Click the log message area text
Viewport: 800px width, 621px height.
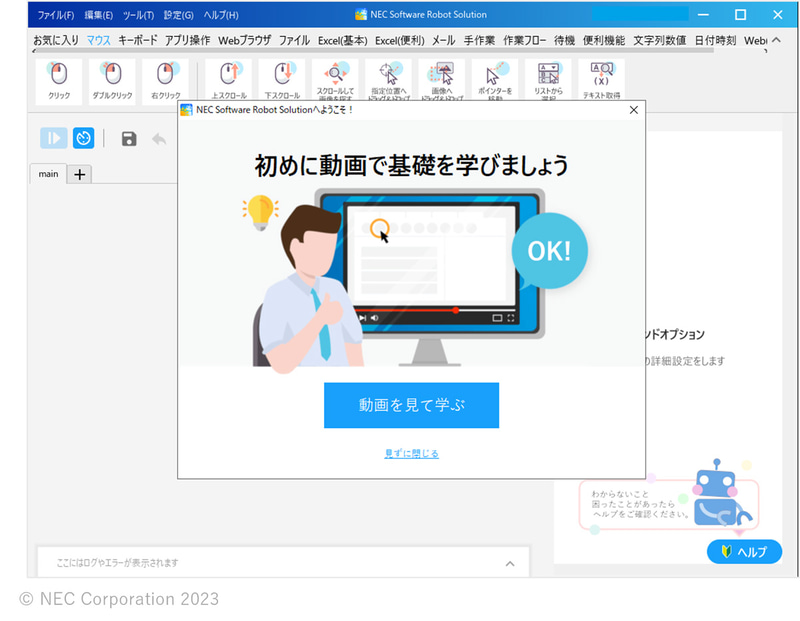coord(117,563)
